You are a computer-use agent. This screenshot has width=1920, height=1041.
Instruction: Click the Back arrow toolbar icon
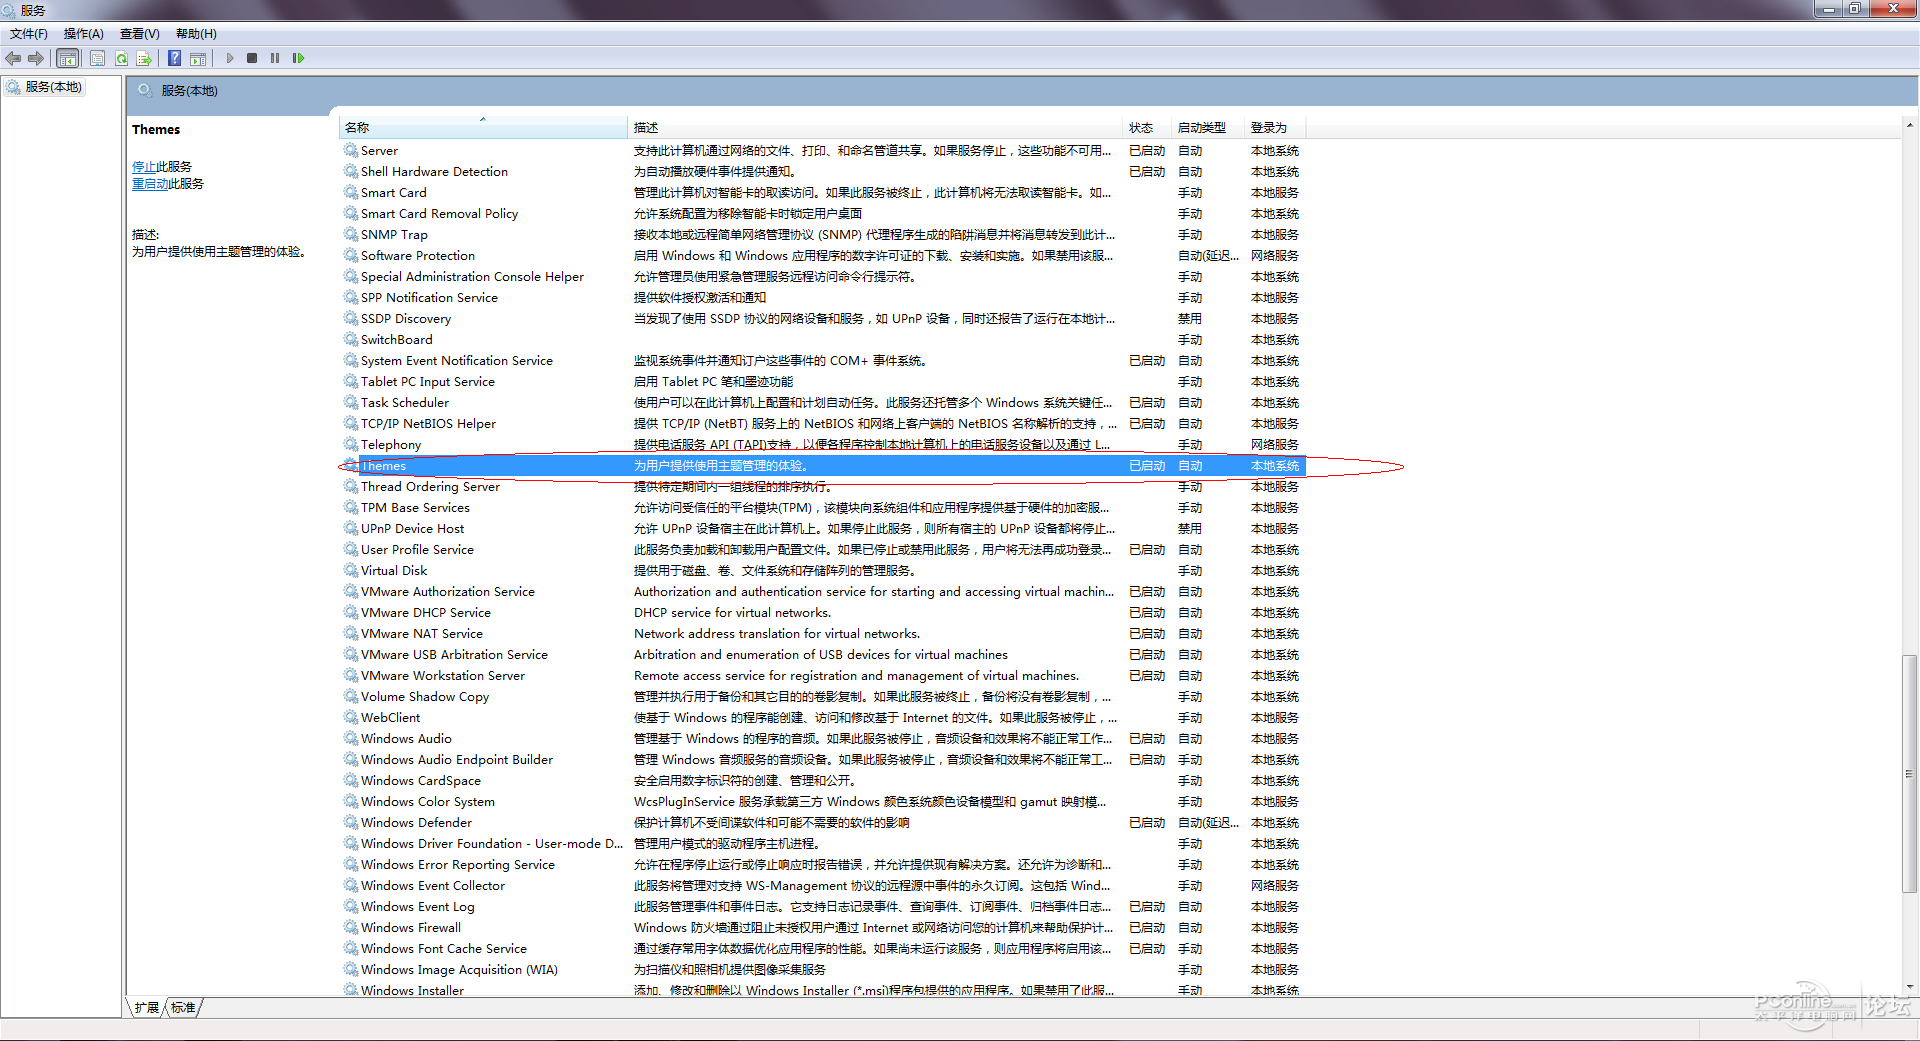coord(13,58)
